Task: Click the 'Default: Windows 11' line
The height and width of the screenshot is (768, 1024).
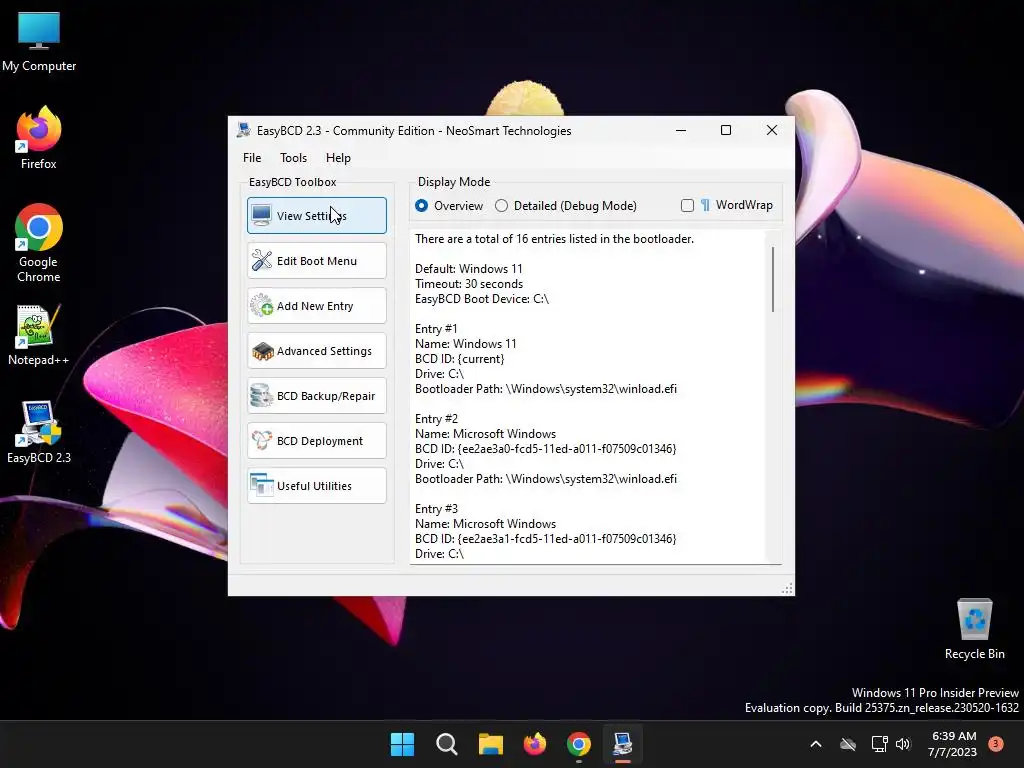Action: coord(469,268)
